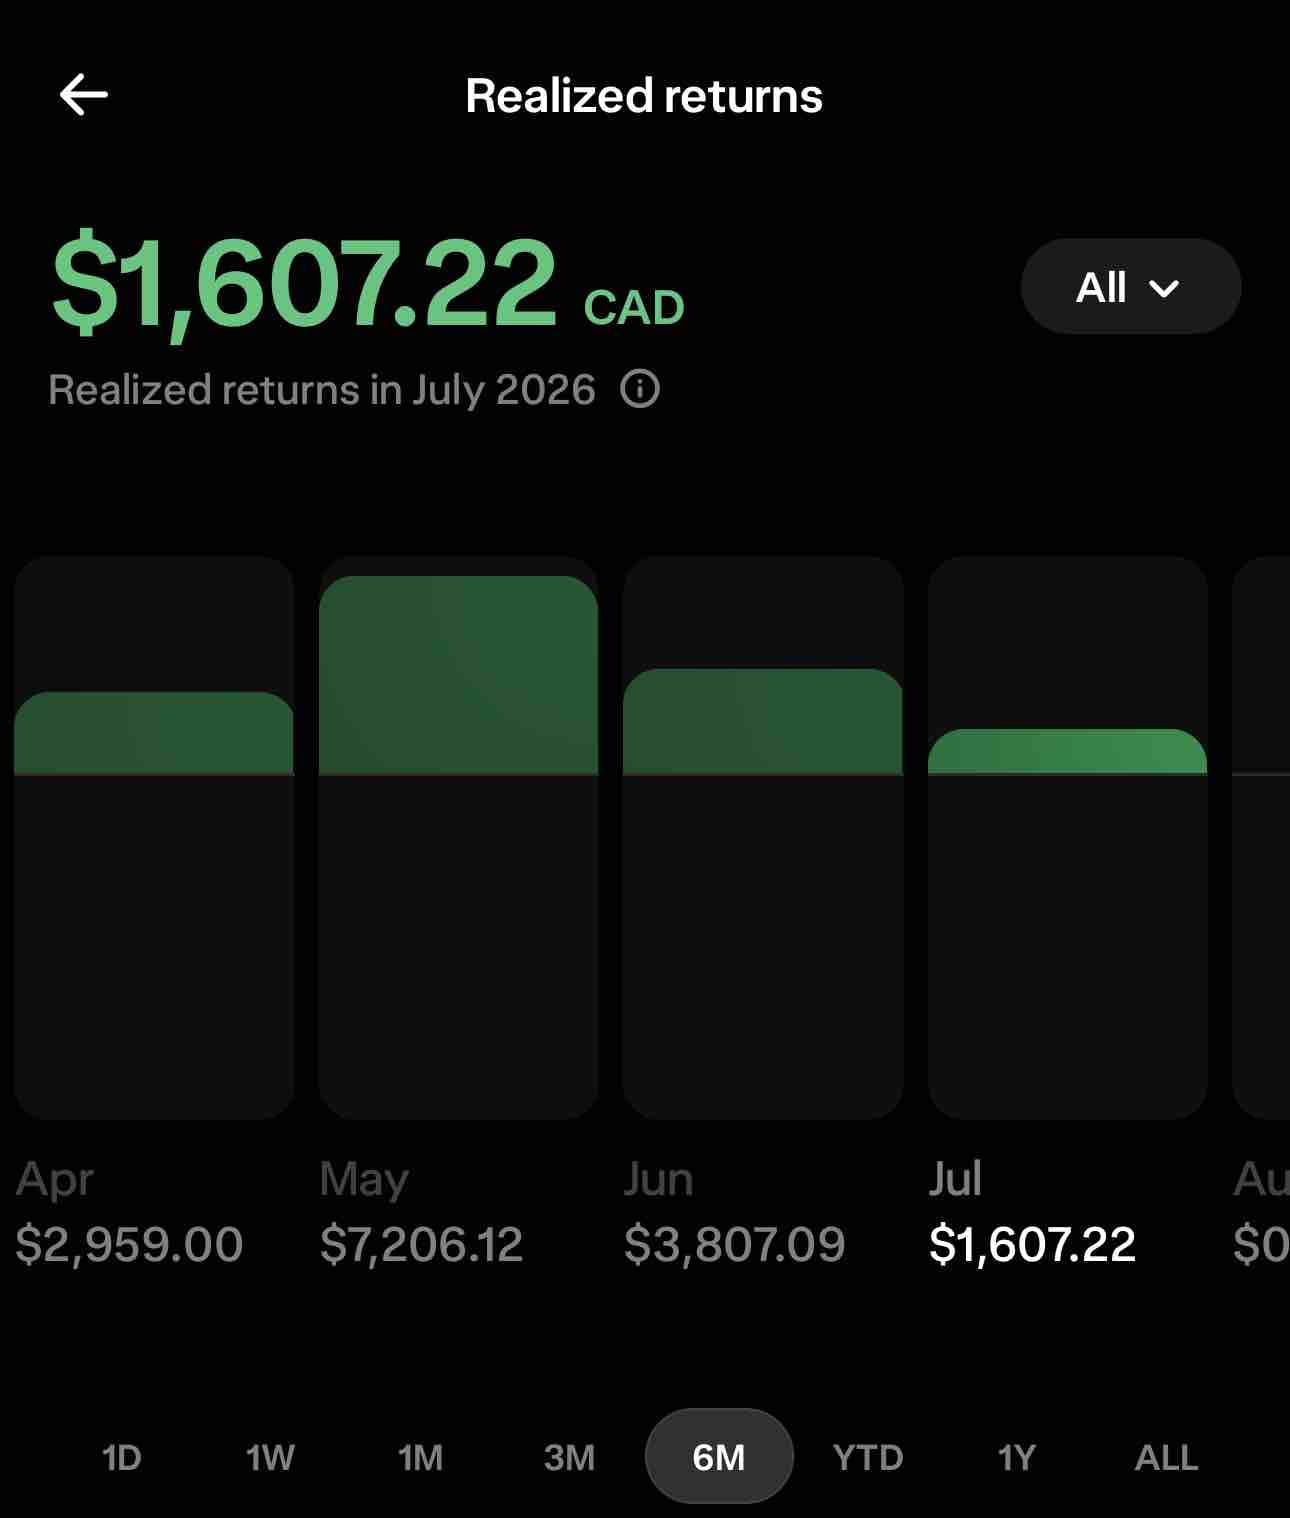
Task: Select the June returns bar
Action: 763,837
